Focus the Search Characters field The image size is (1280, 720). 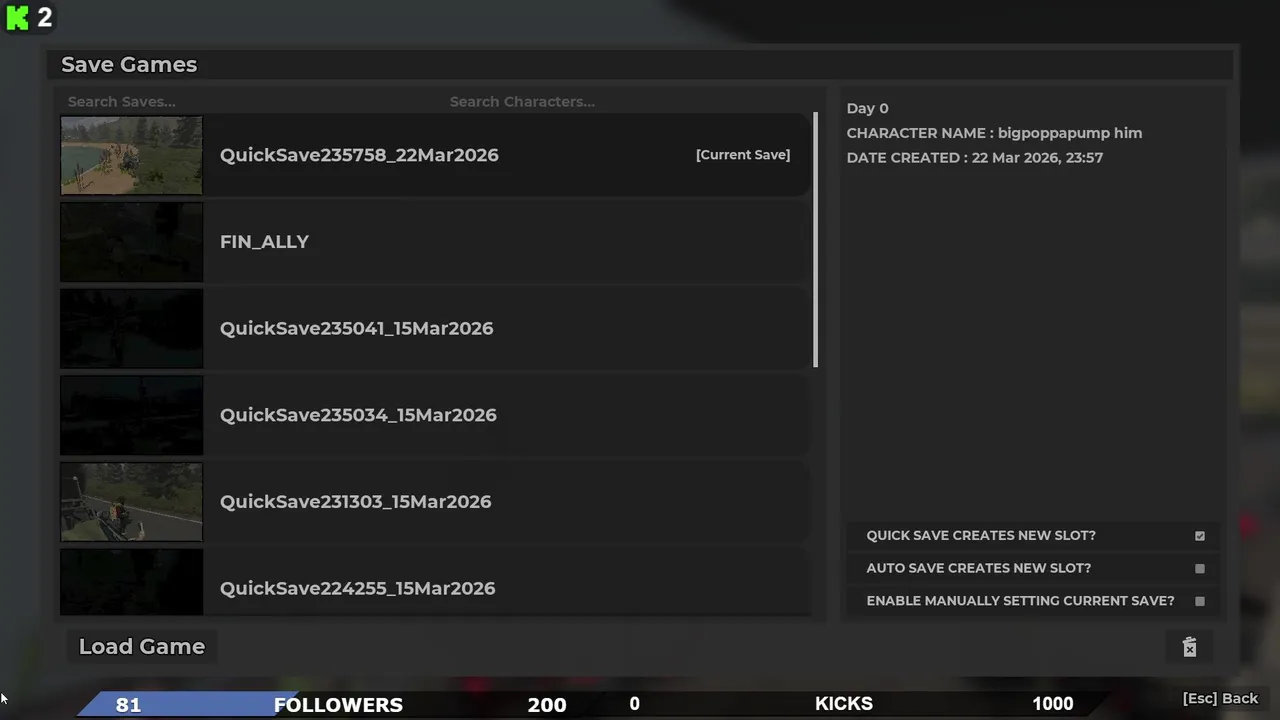click(x=627, y=102)
